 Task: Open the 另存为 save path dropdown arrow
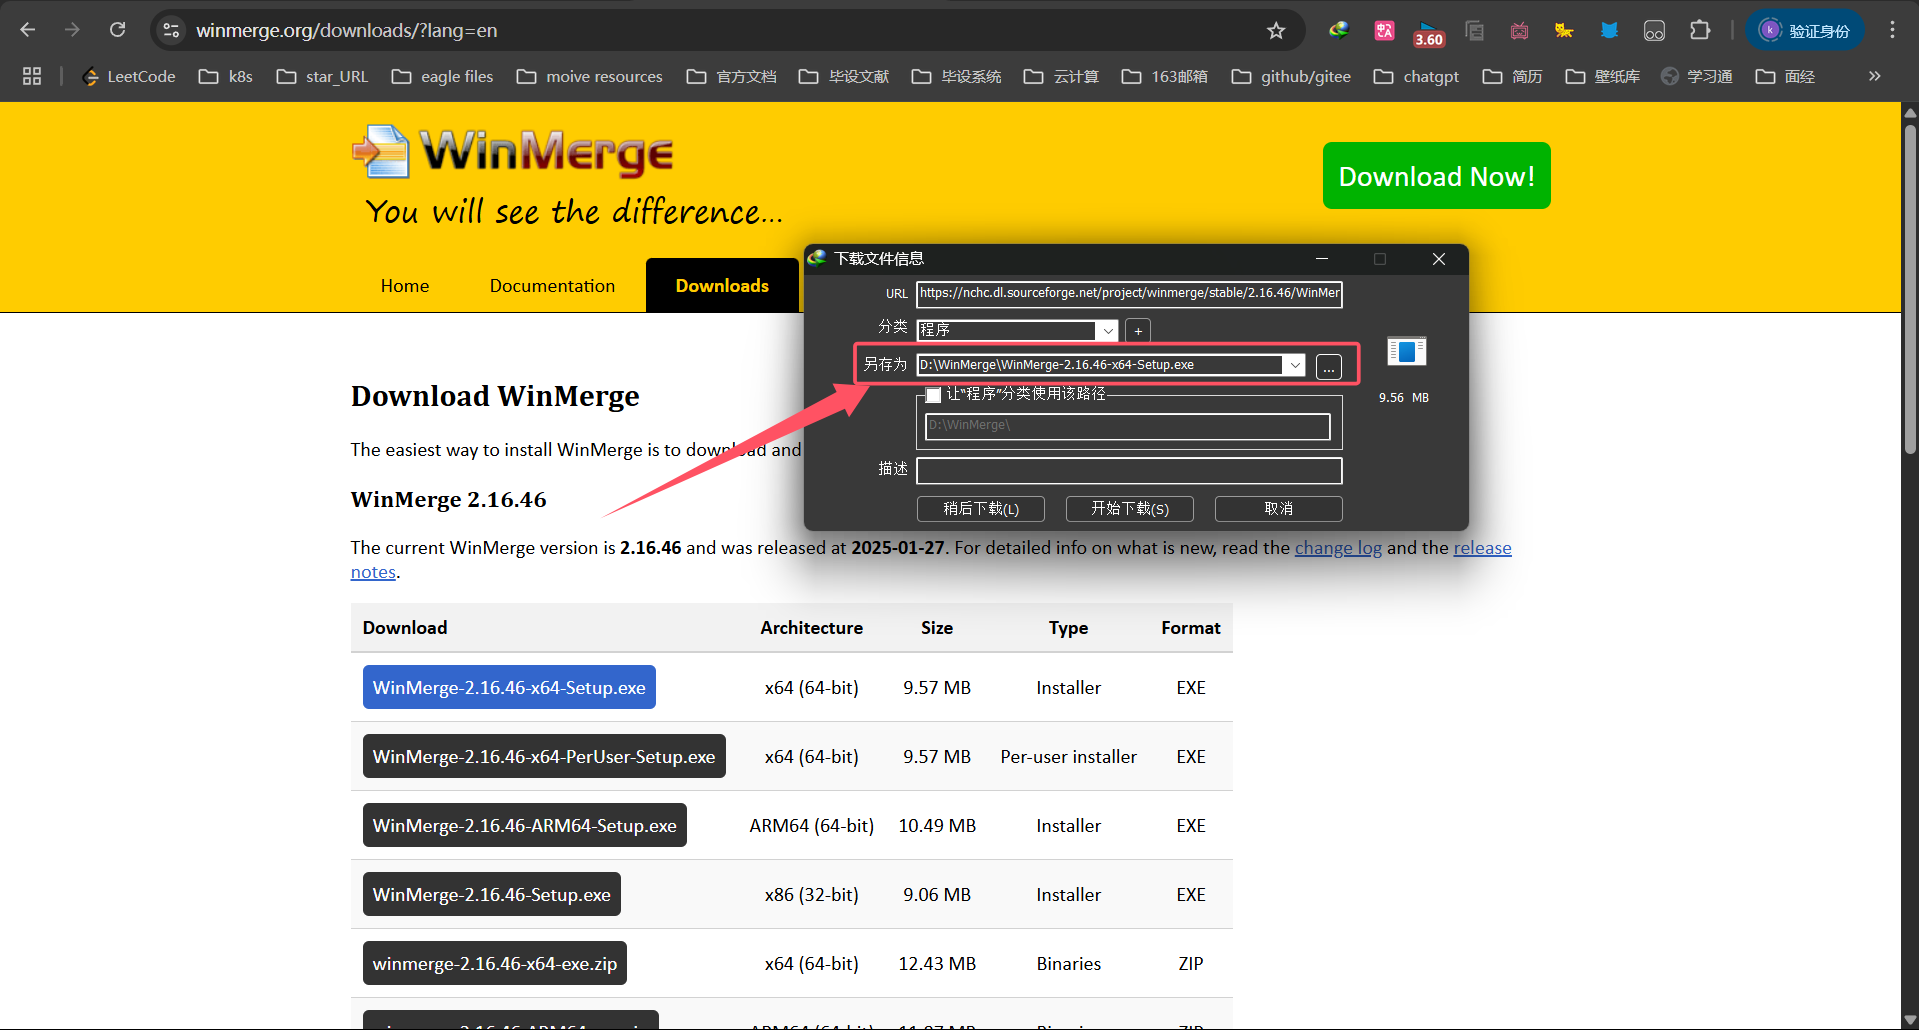(x=1295, y=365)
